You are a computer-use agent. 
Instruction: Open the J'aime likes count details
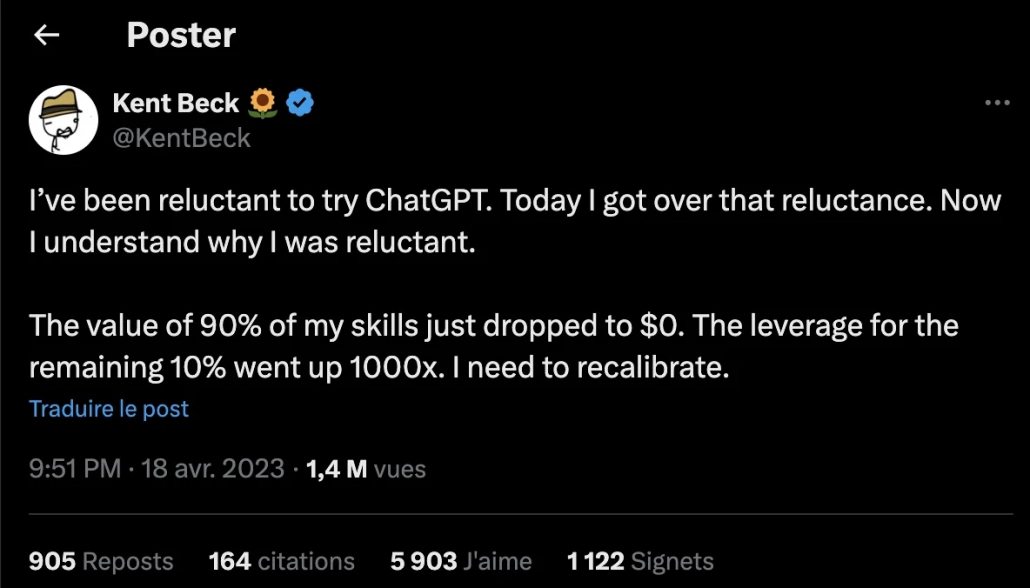[x=460, y=561]
